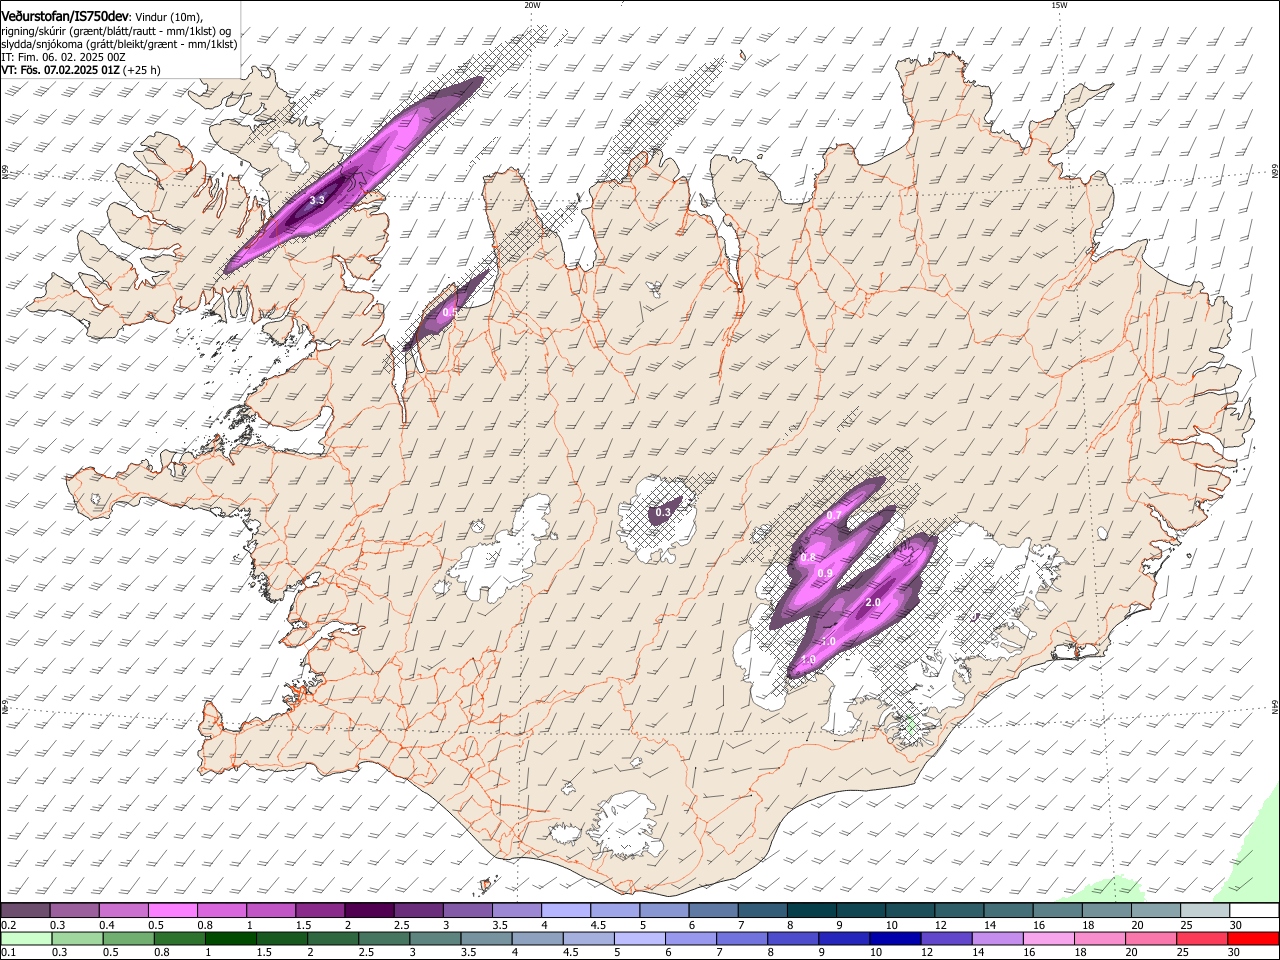Click the 3.3 precipitation value on the map
The height and width of the screenshot is (960, 1280).
(317, 201)
